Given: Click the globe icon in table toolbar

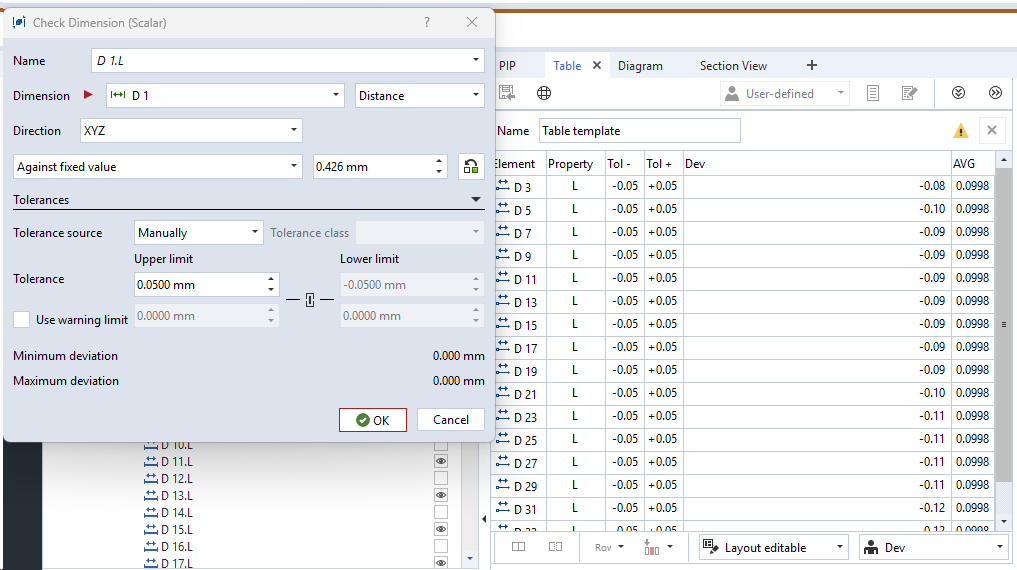Looking at the screenshot, I should [544, 93].
